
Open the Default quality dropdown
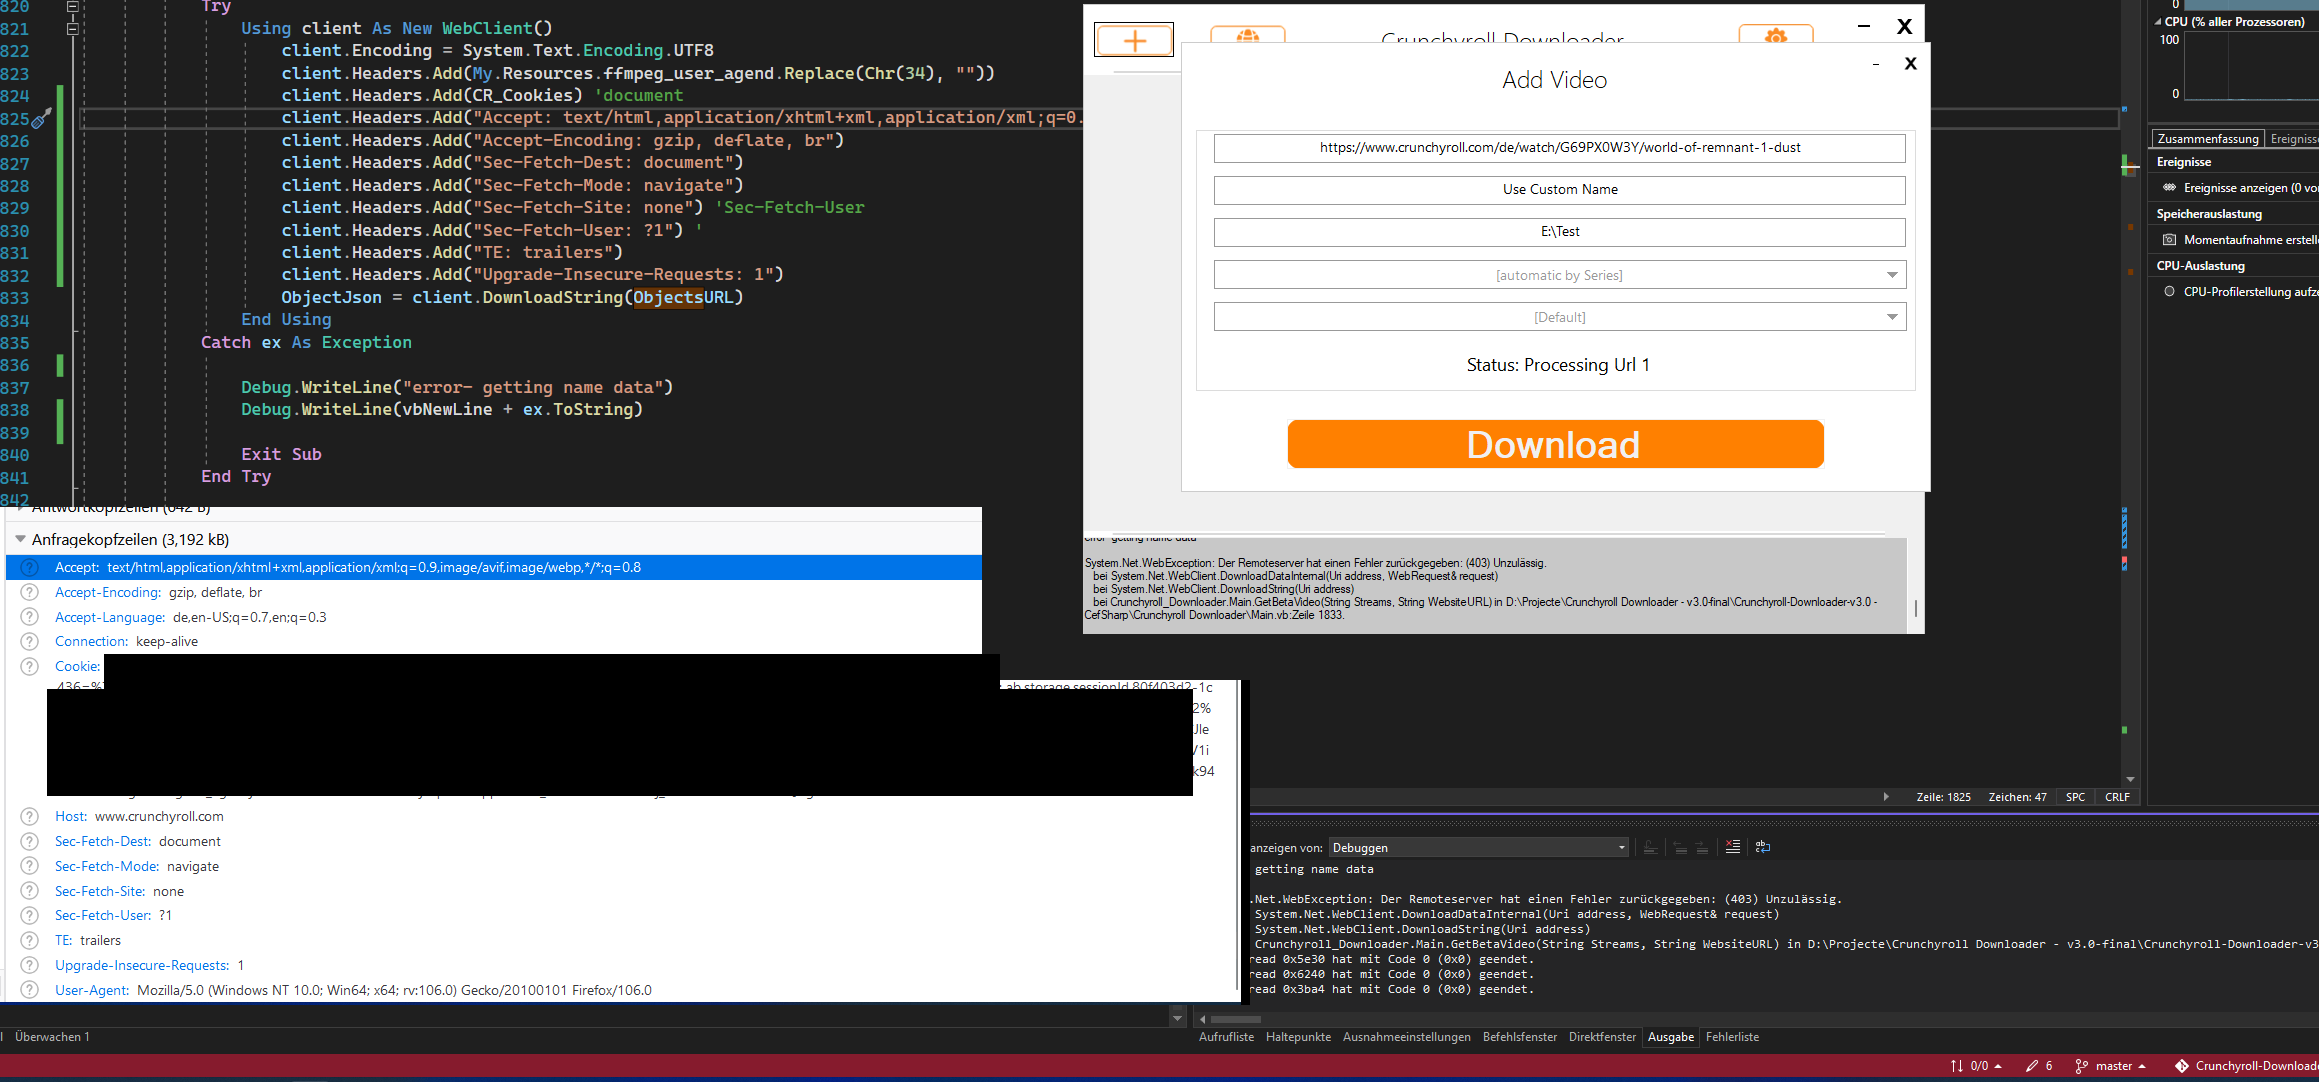click(1890, 316)
